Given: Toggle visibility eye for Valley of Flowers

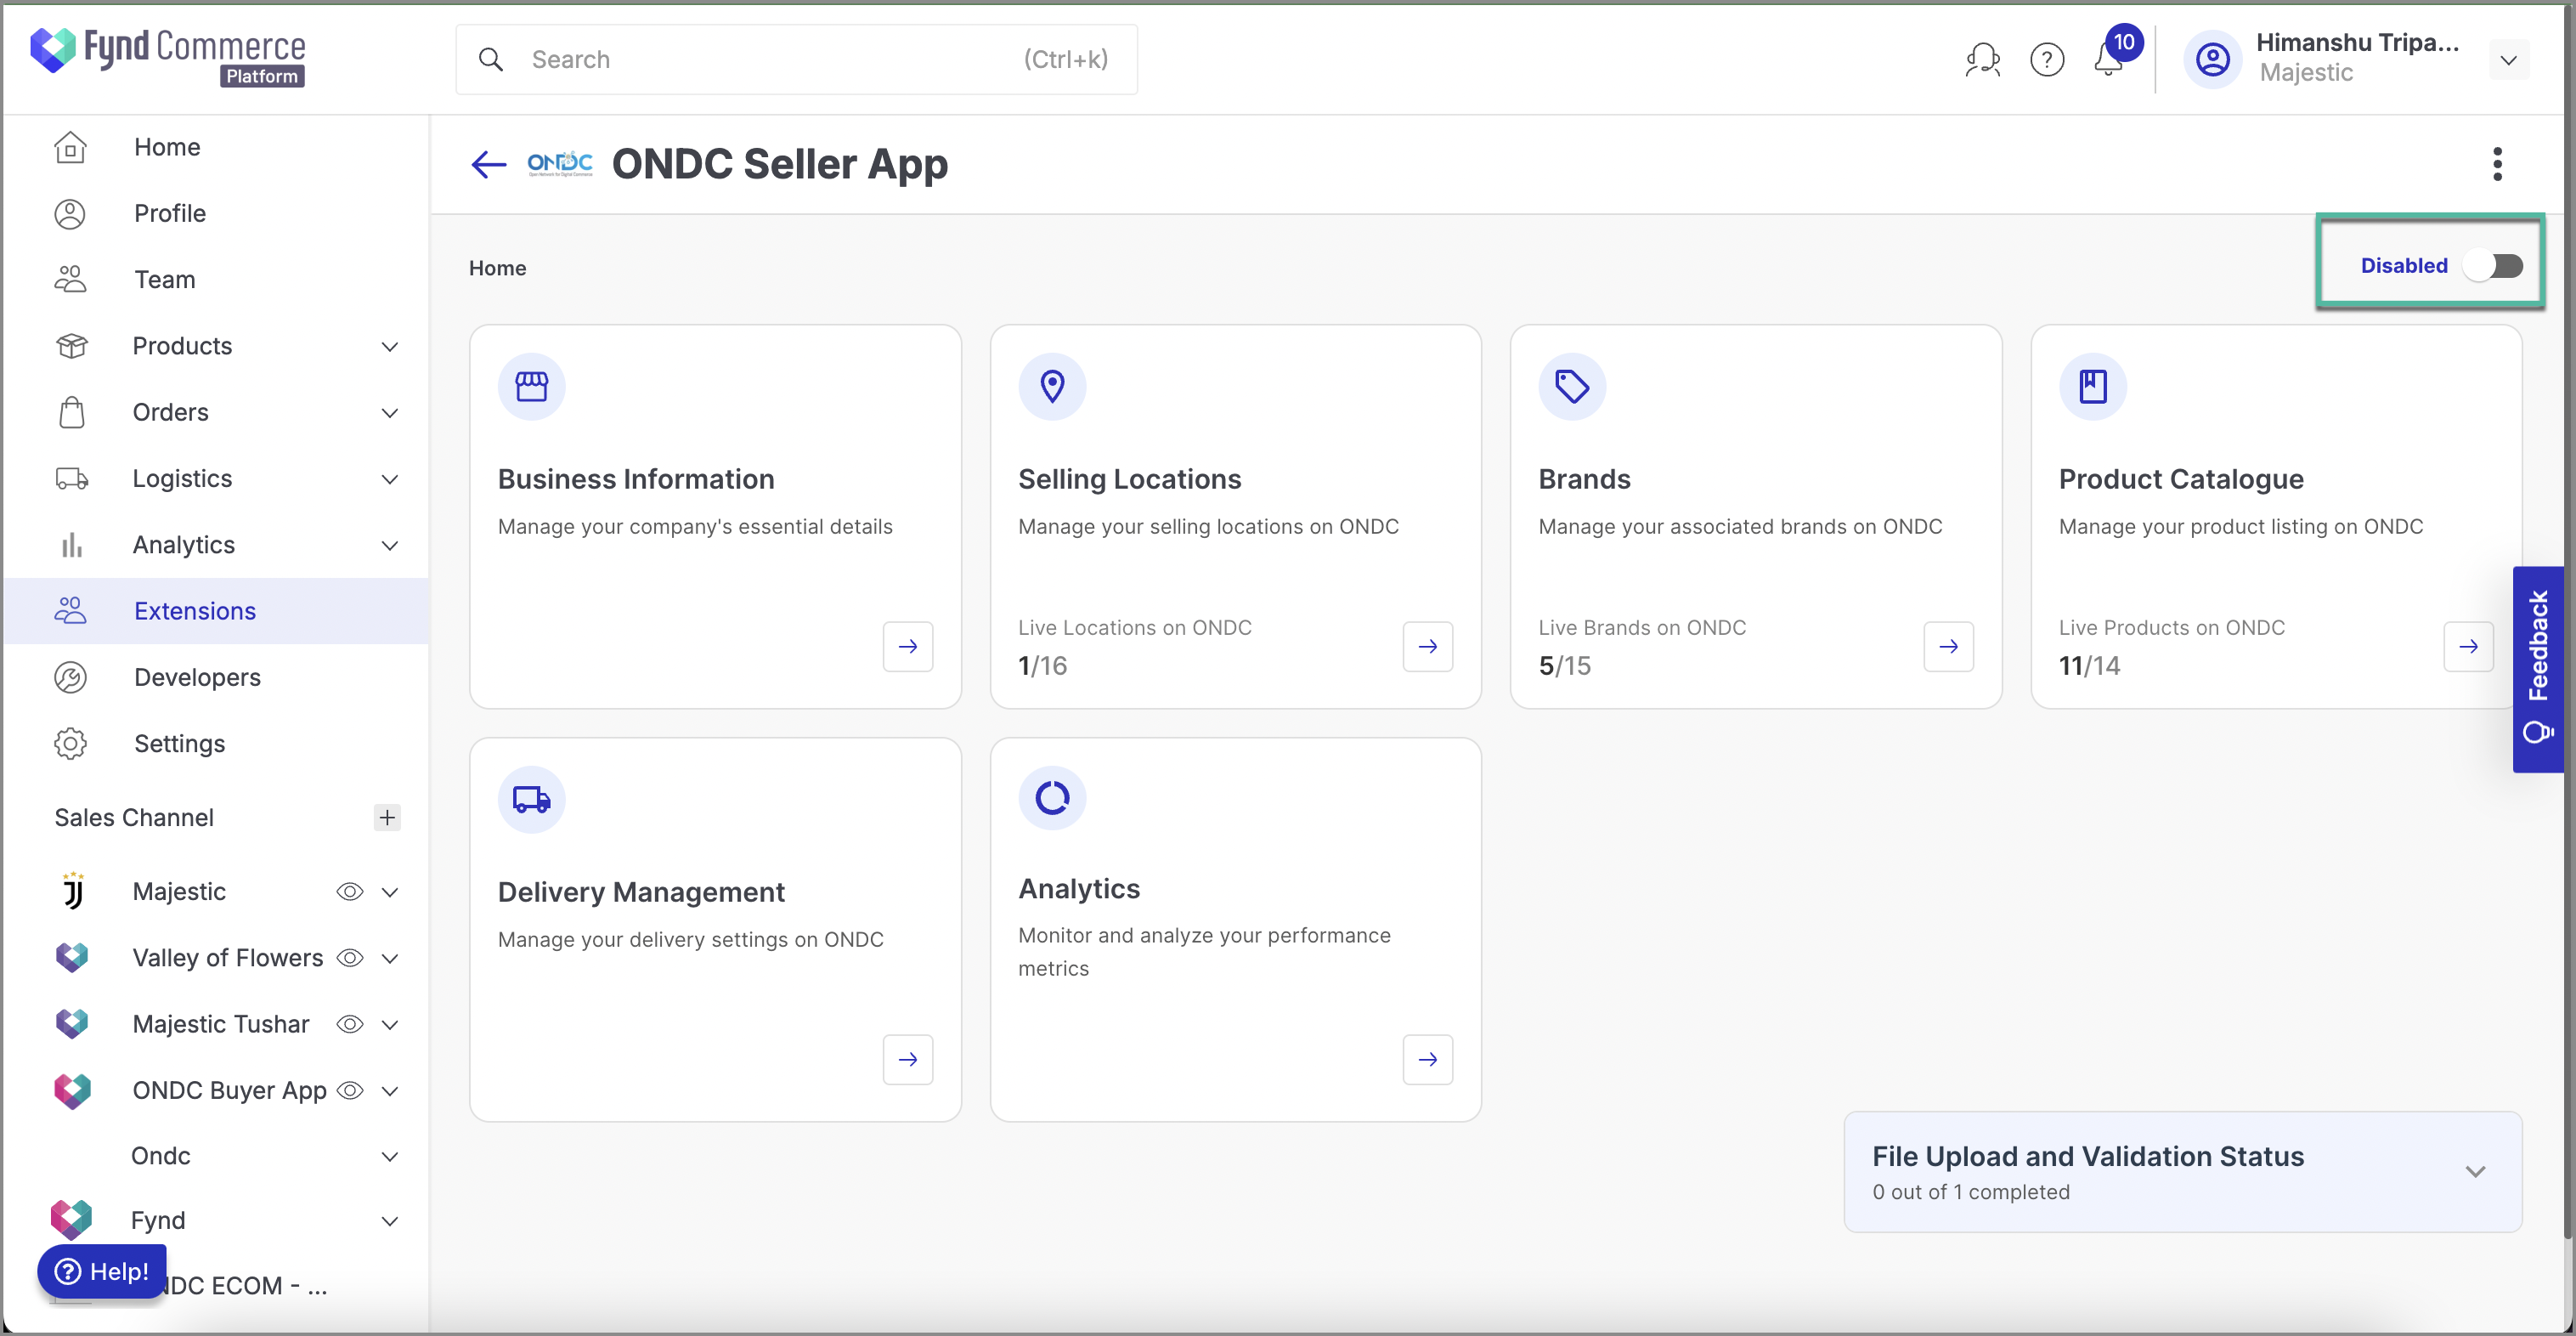Looking at the screenshot, I should (350, 957).
